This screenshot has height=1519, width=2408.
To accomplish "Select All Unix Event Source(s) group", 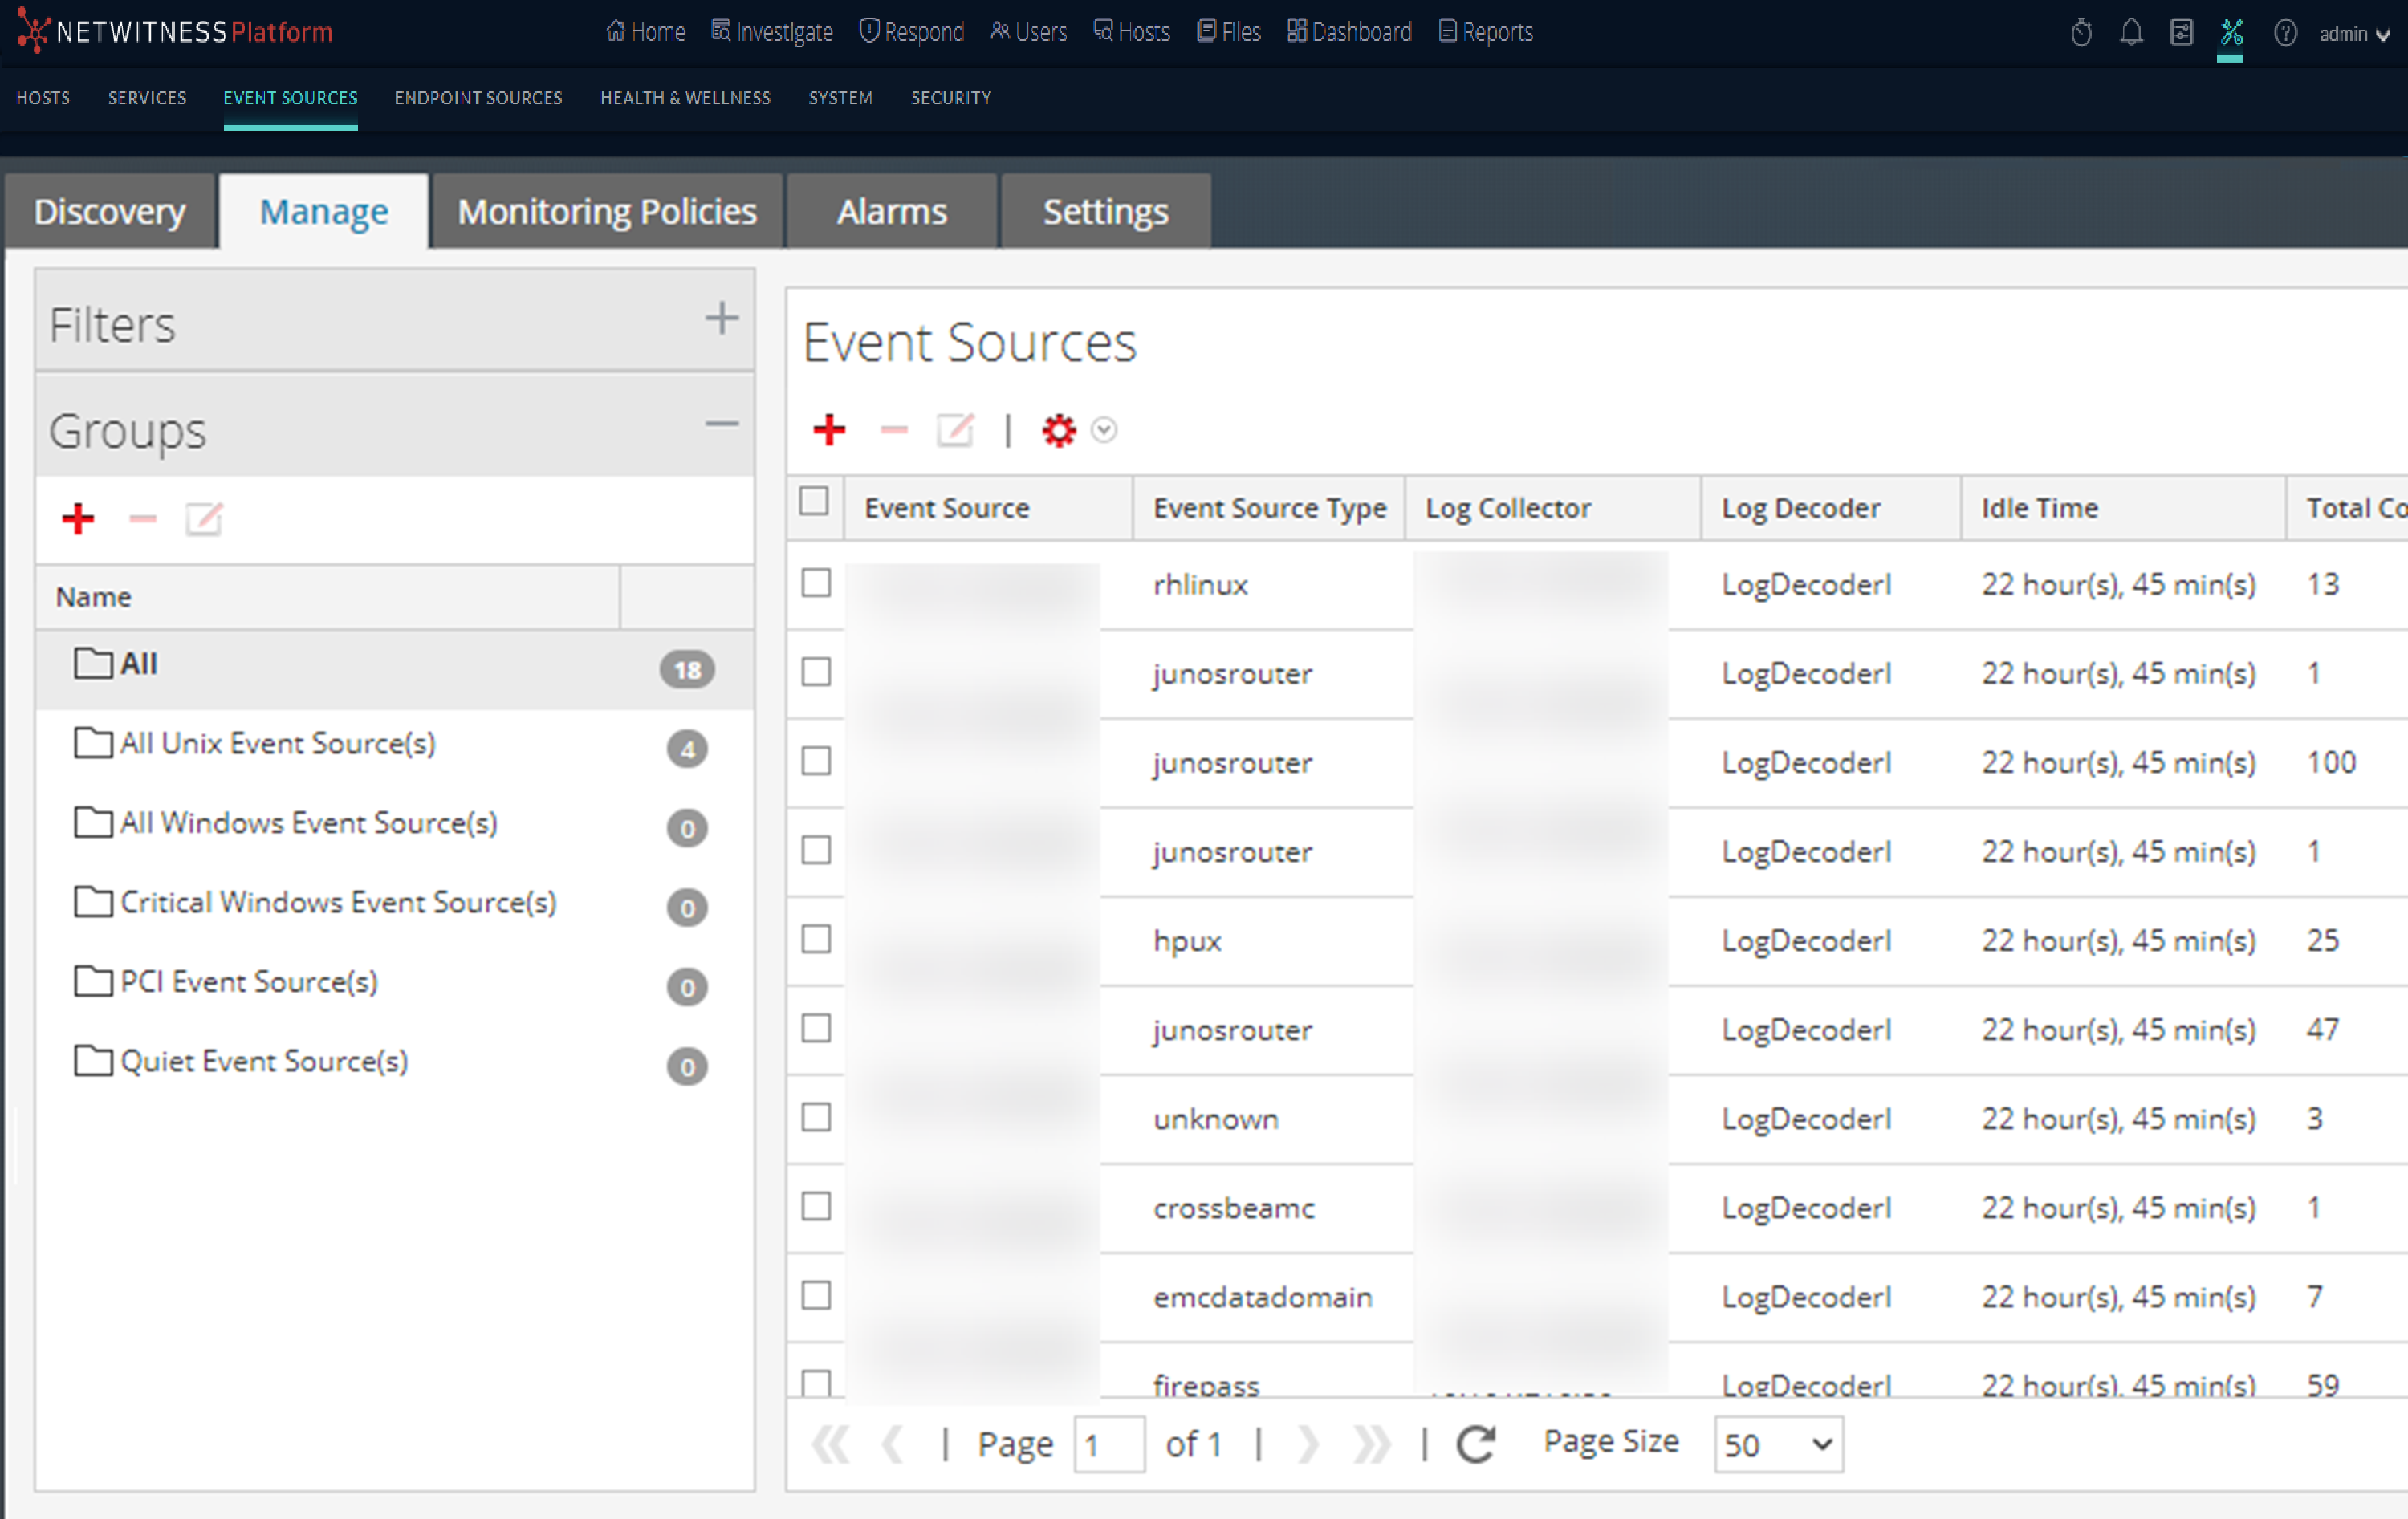I will [x=277, y=744].
